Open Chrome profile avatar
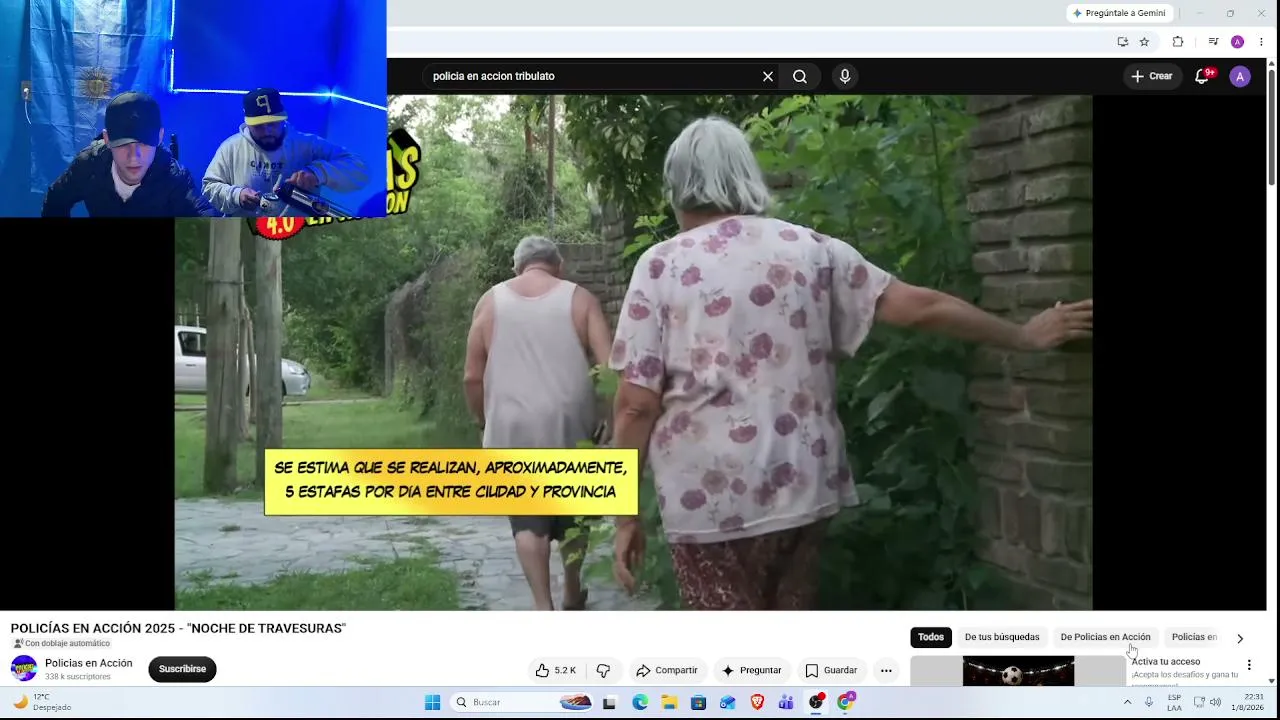Screen dimensions: 1280x720 [1237, 42]
